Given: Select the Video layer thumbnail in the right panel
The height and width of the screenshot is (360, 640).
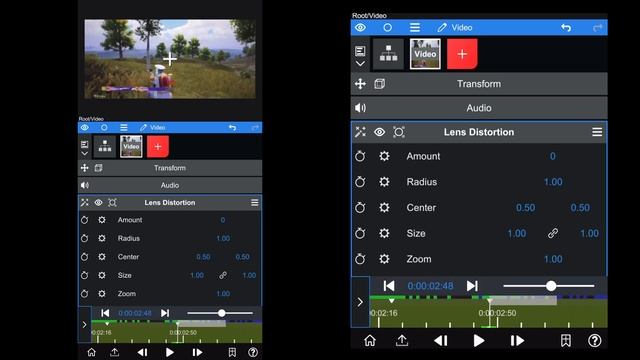Looking at the screenshot, I should pyautogui.click(x=425, y=54).
